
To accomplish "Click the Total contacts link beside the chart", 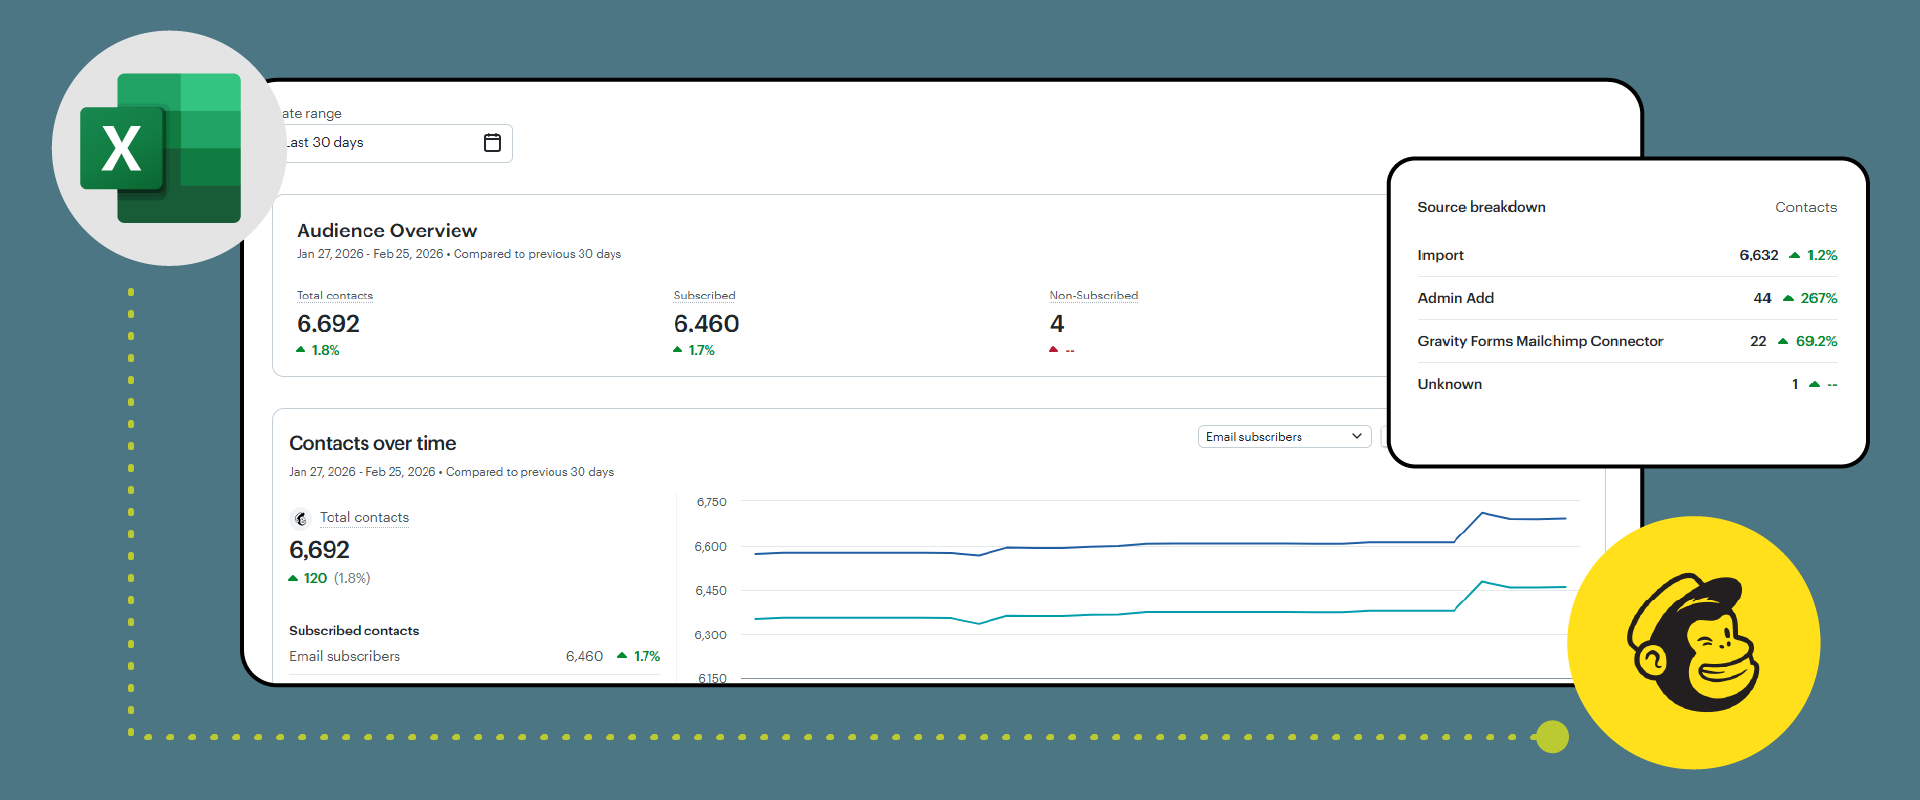I will [x=364, y=518].
